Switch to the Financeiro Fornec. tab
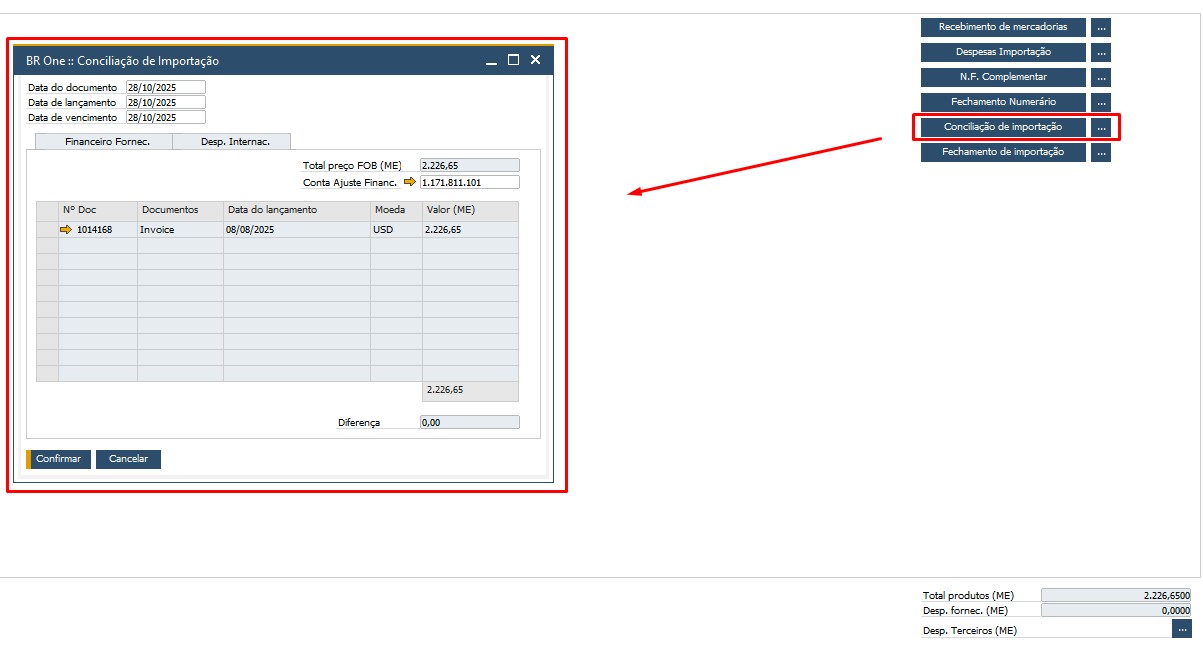Viewport: 1203px width, 656px height. coord(107,142)
